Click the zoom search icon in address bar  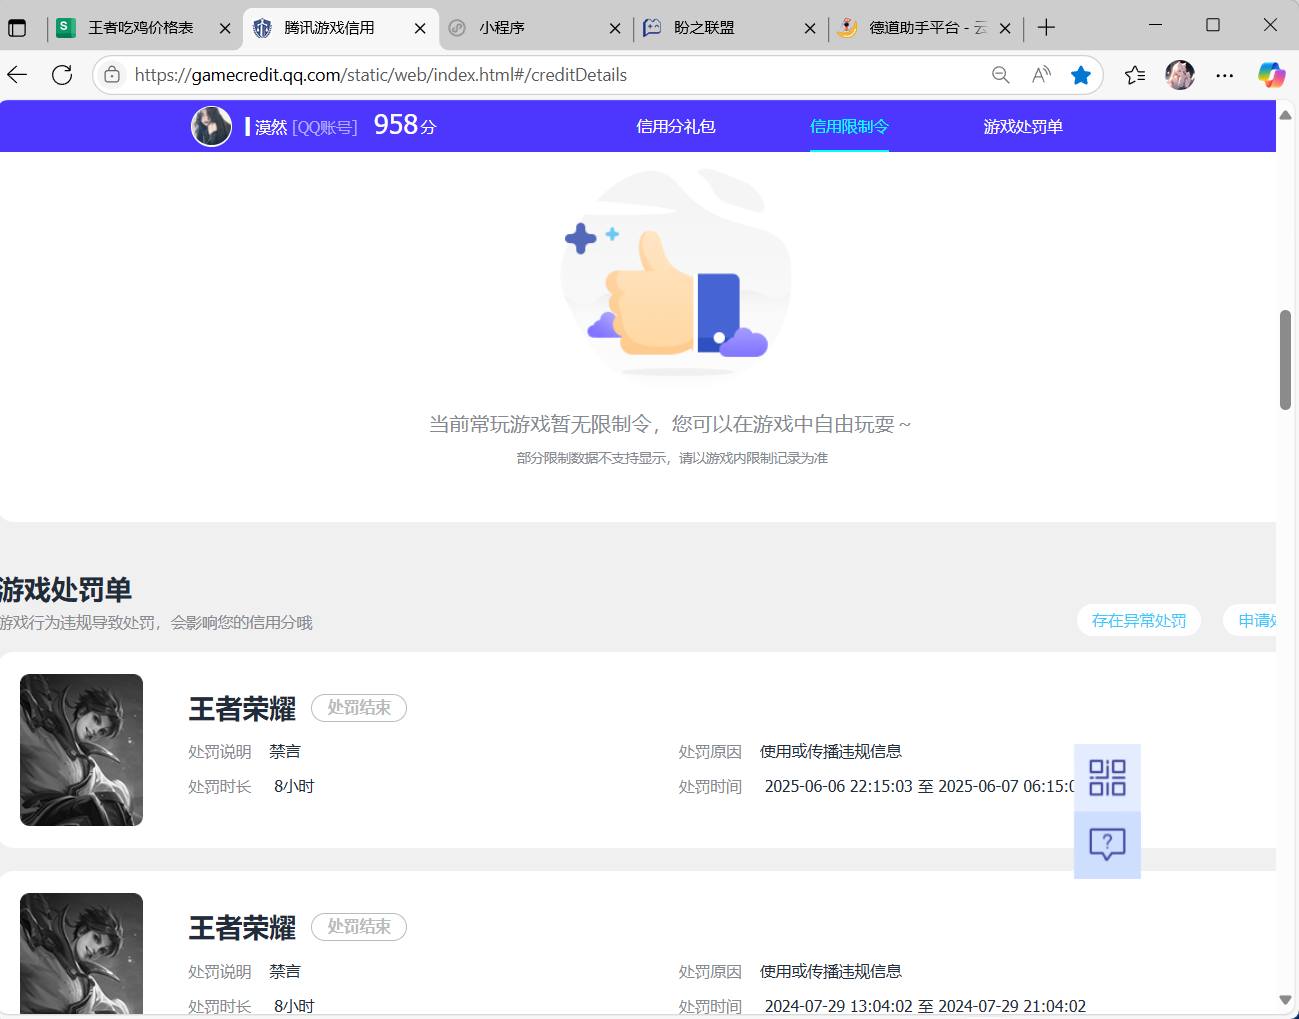(1000, 74)
